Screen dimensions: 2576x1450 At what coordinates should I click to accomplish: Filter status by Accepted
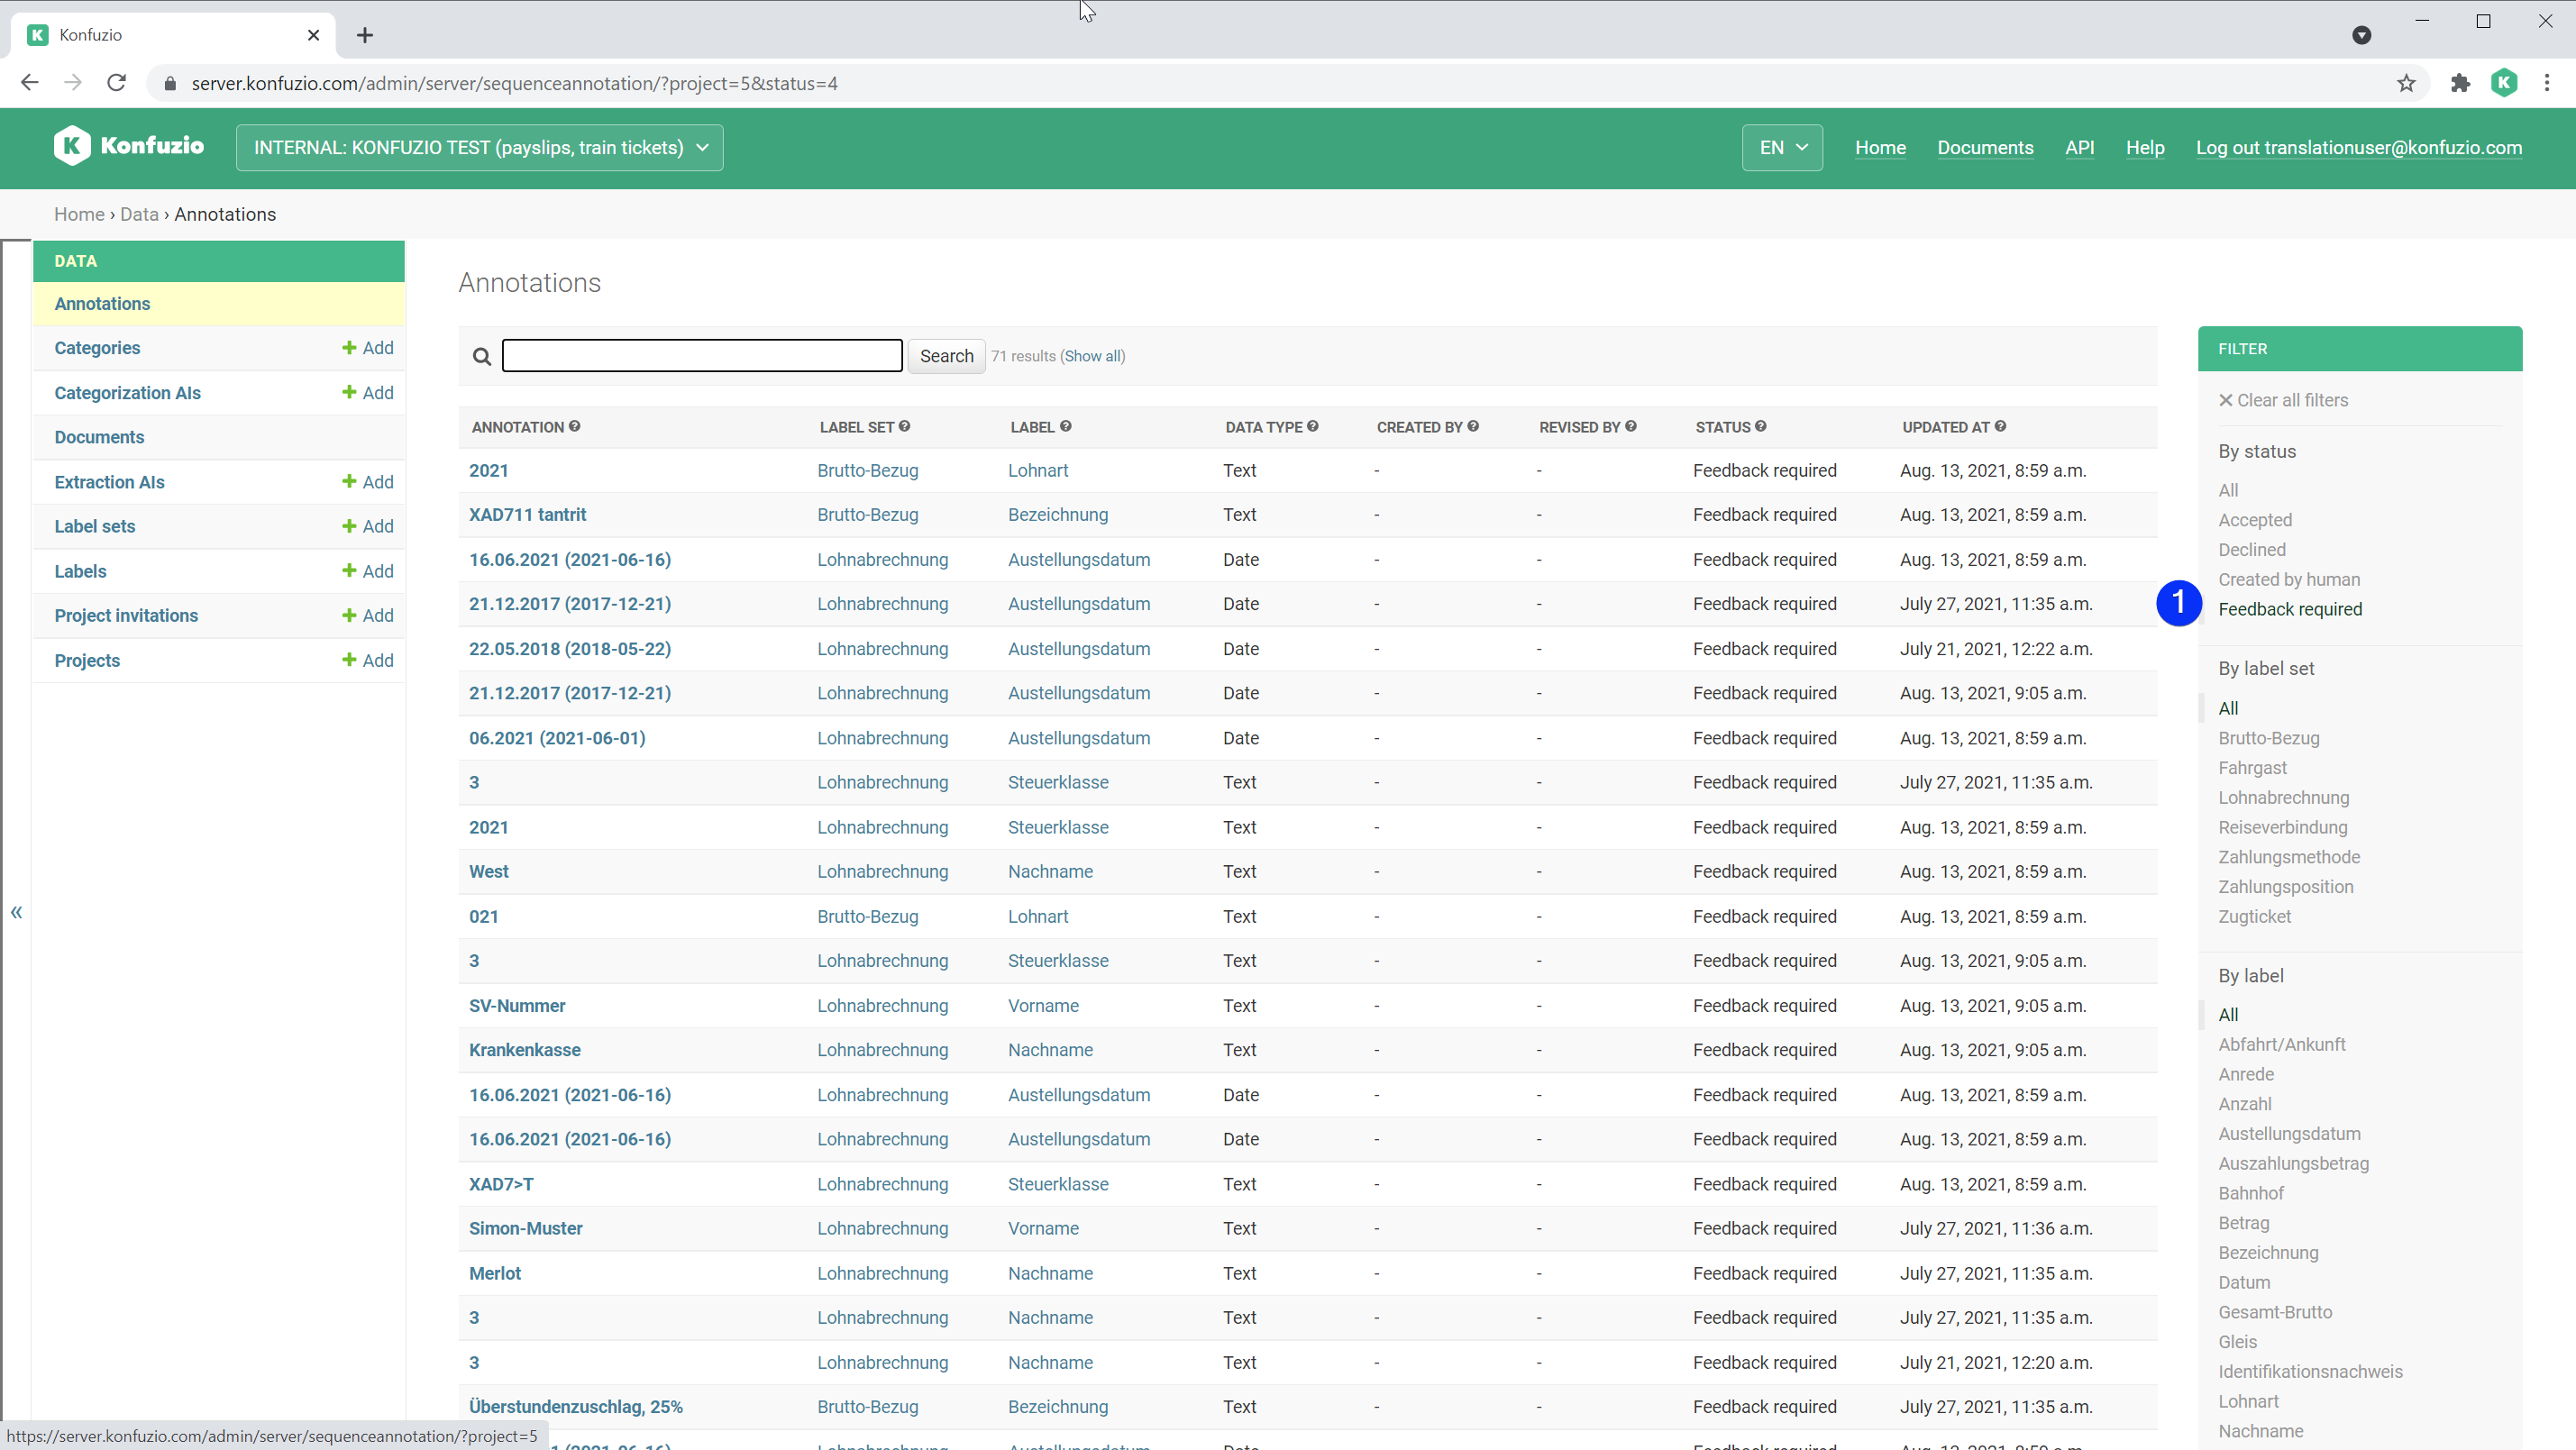point(2255,520)
